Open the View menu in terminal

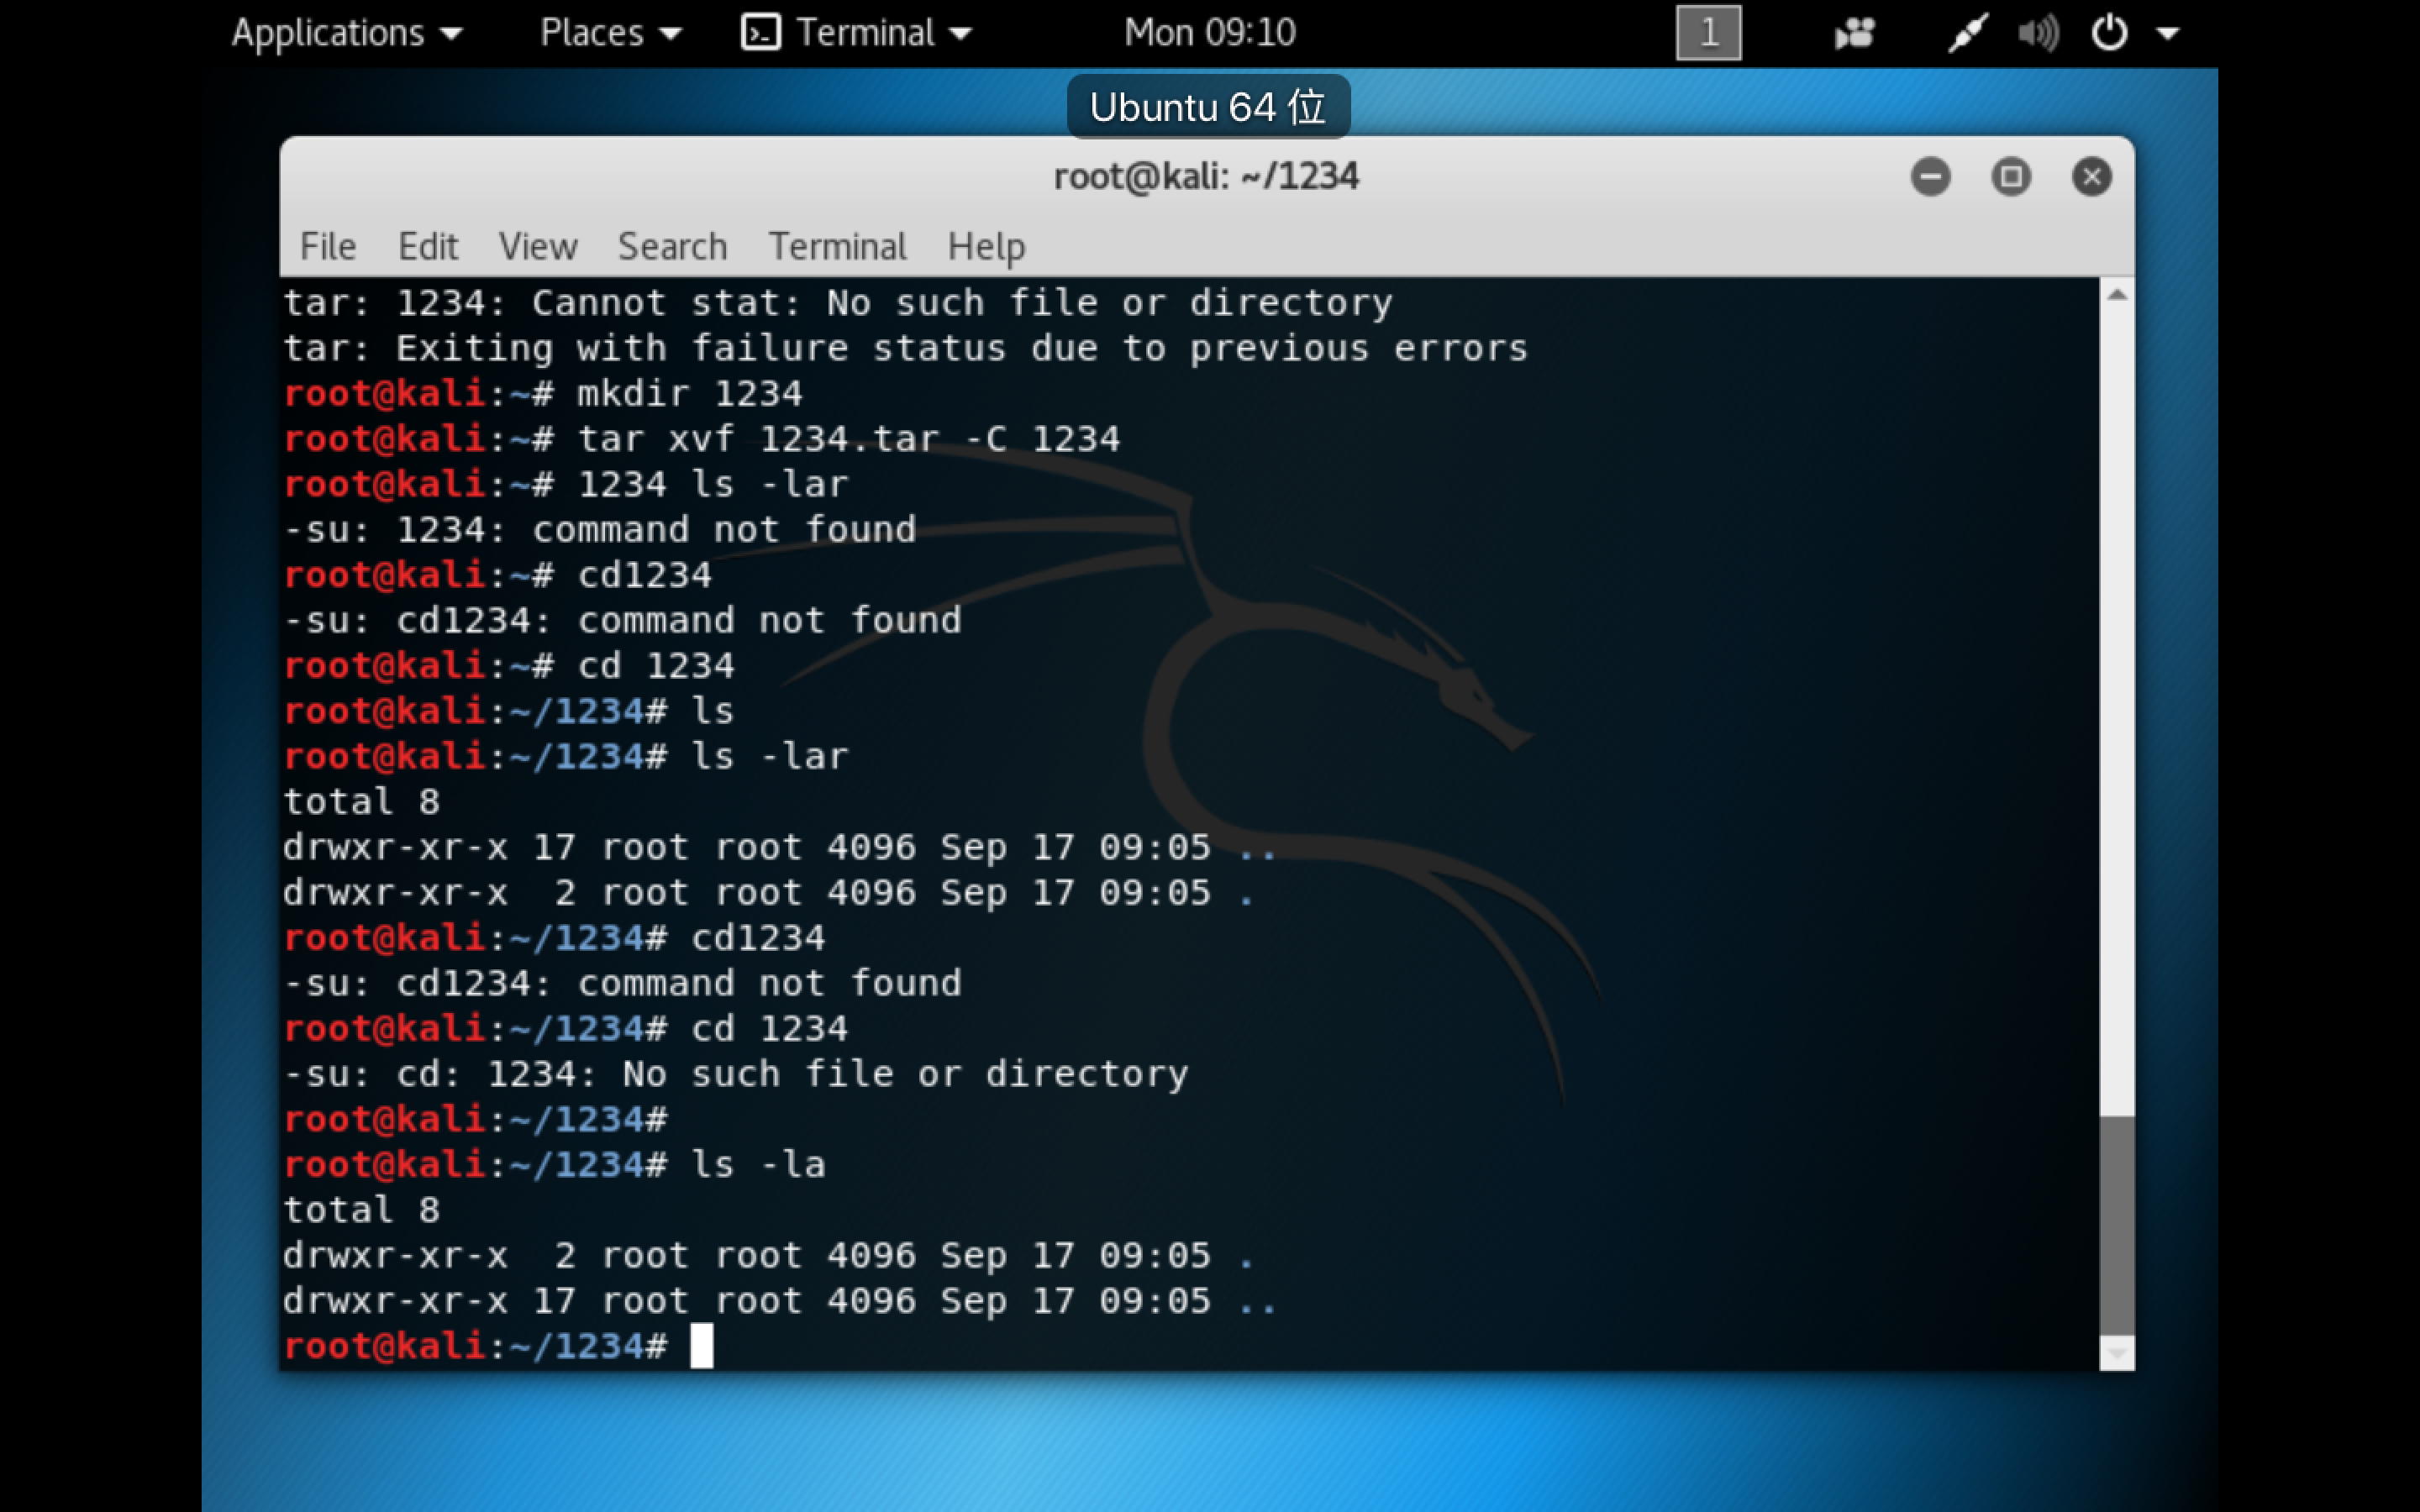pos(538,246)
